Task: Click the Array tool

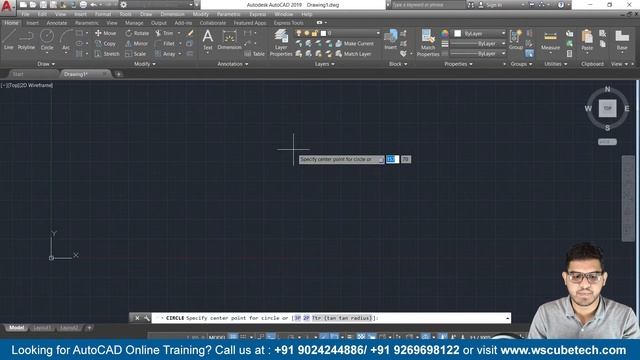Action: coord(165,54)
